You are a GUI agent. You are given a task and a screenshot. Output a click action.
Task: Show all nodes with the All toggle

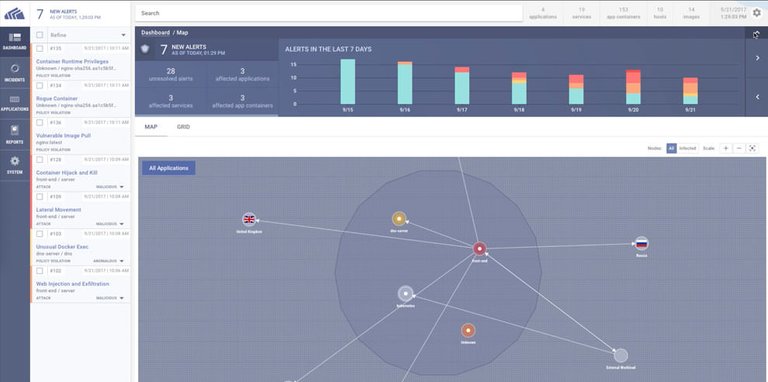pyautogui.click(x=672, y=148)
